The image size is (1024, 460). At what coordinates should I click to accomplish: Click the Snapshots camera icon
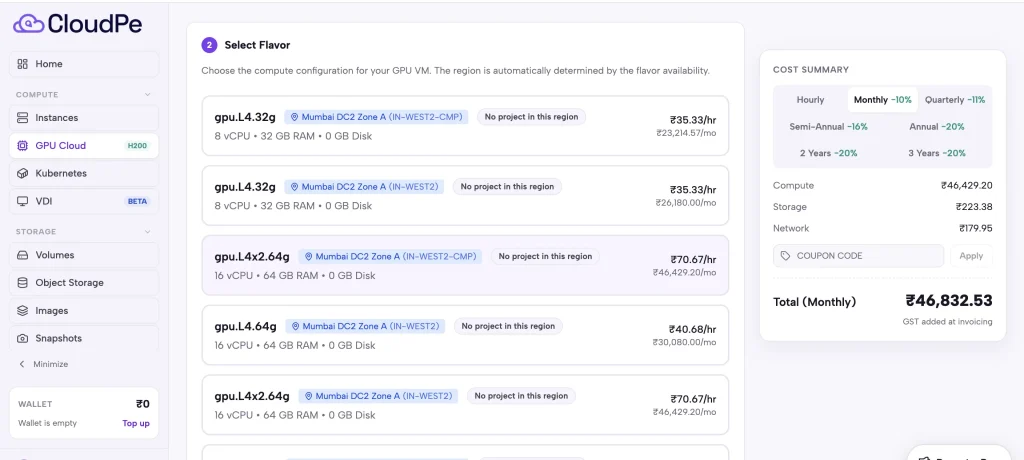22,338
